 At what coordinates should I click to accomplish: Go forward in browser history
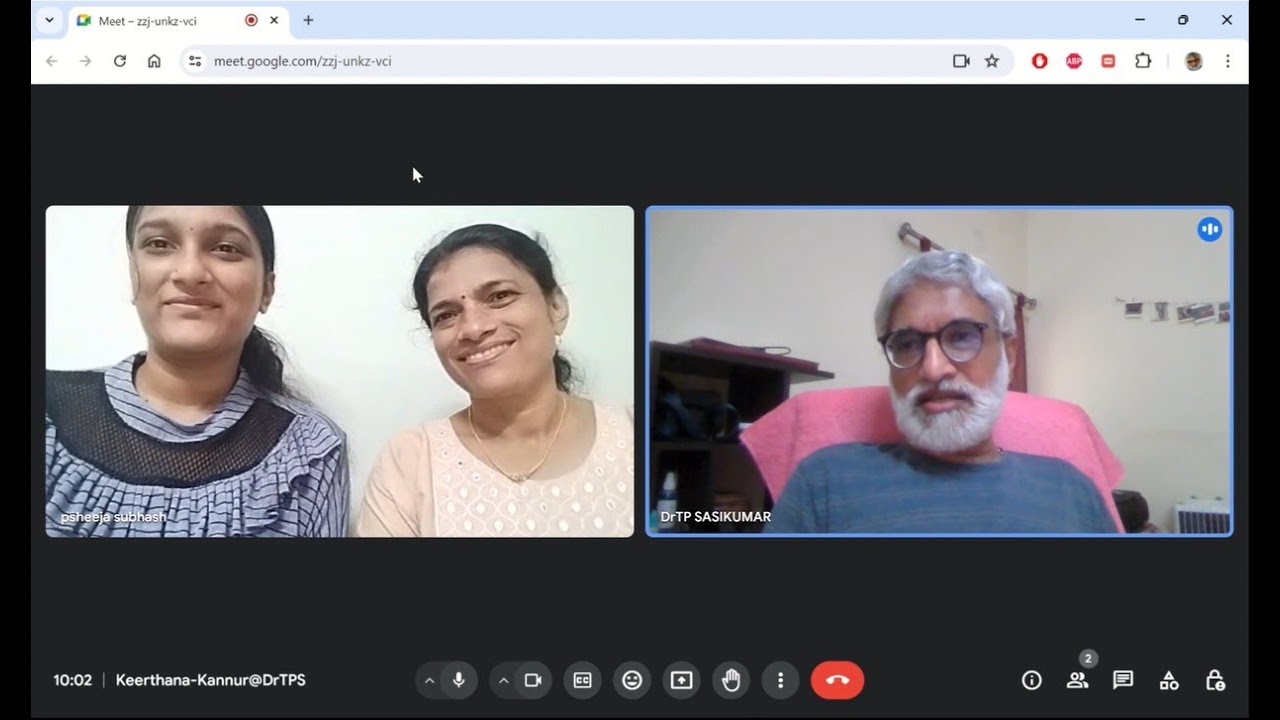click(x=86, y=61)
